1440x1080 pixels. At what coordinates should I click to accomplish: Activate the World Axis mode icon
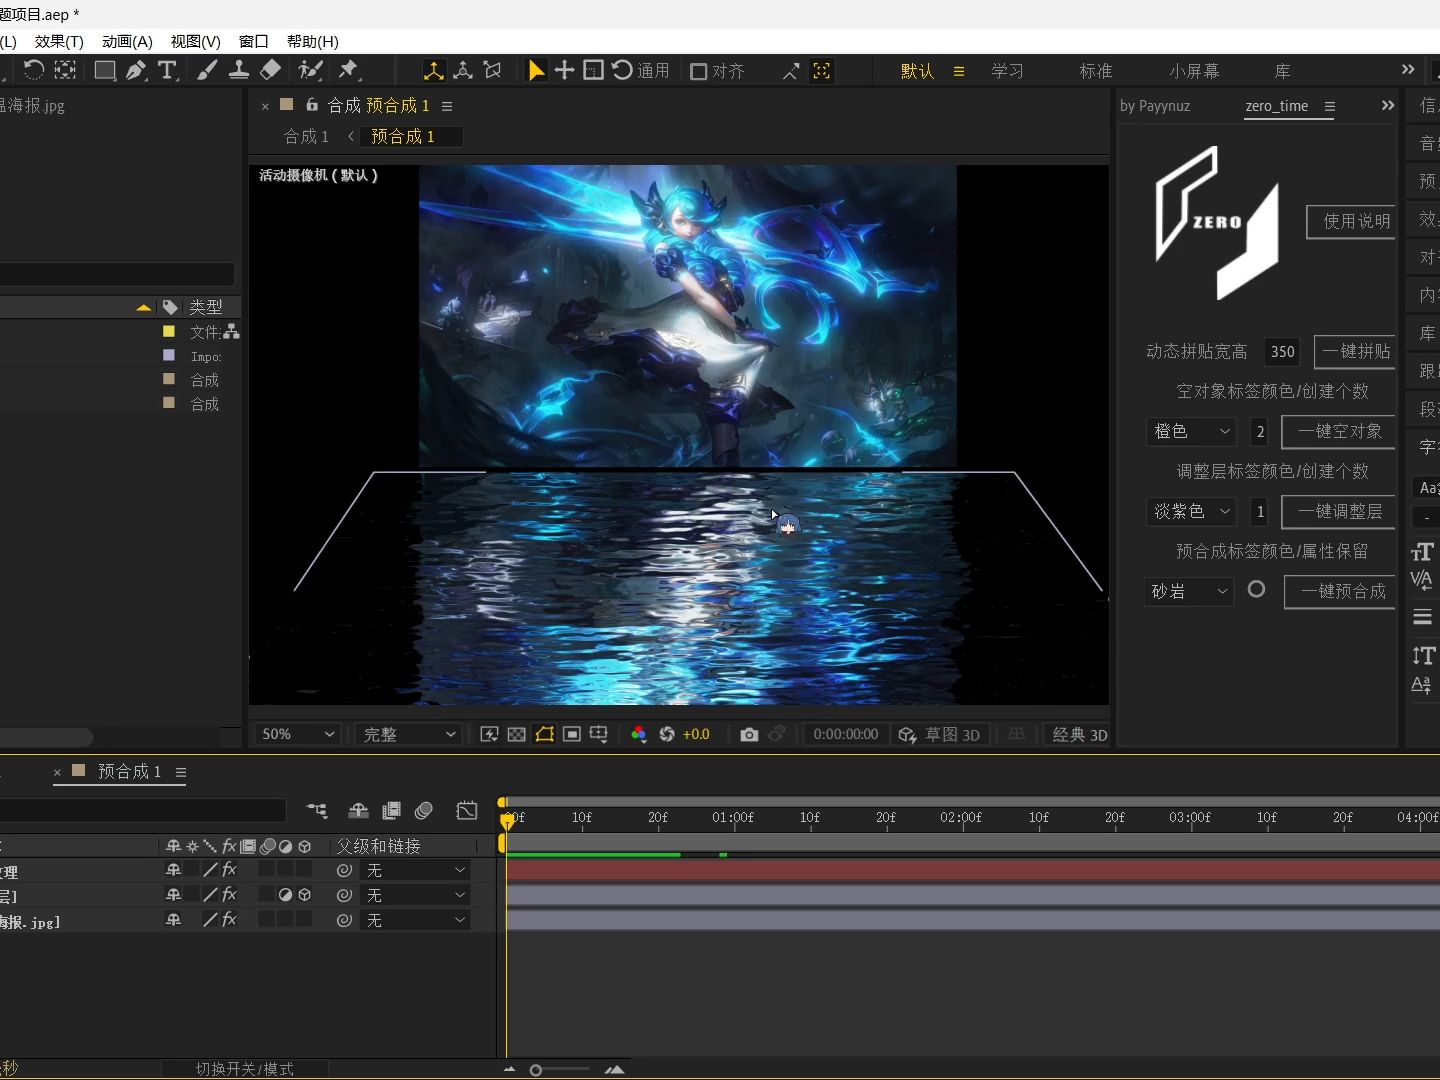[x=463, y=71]
